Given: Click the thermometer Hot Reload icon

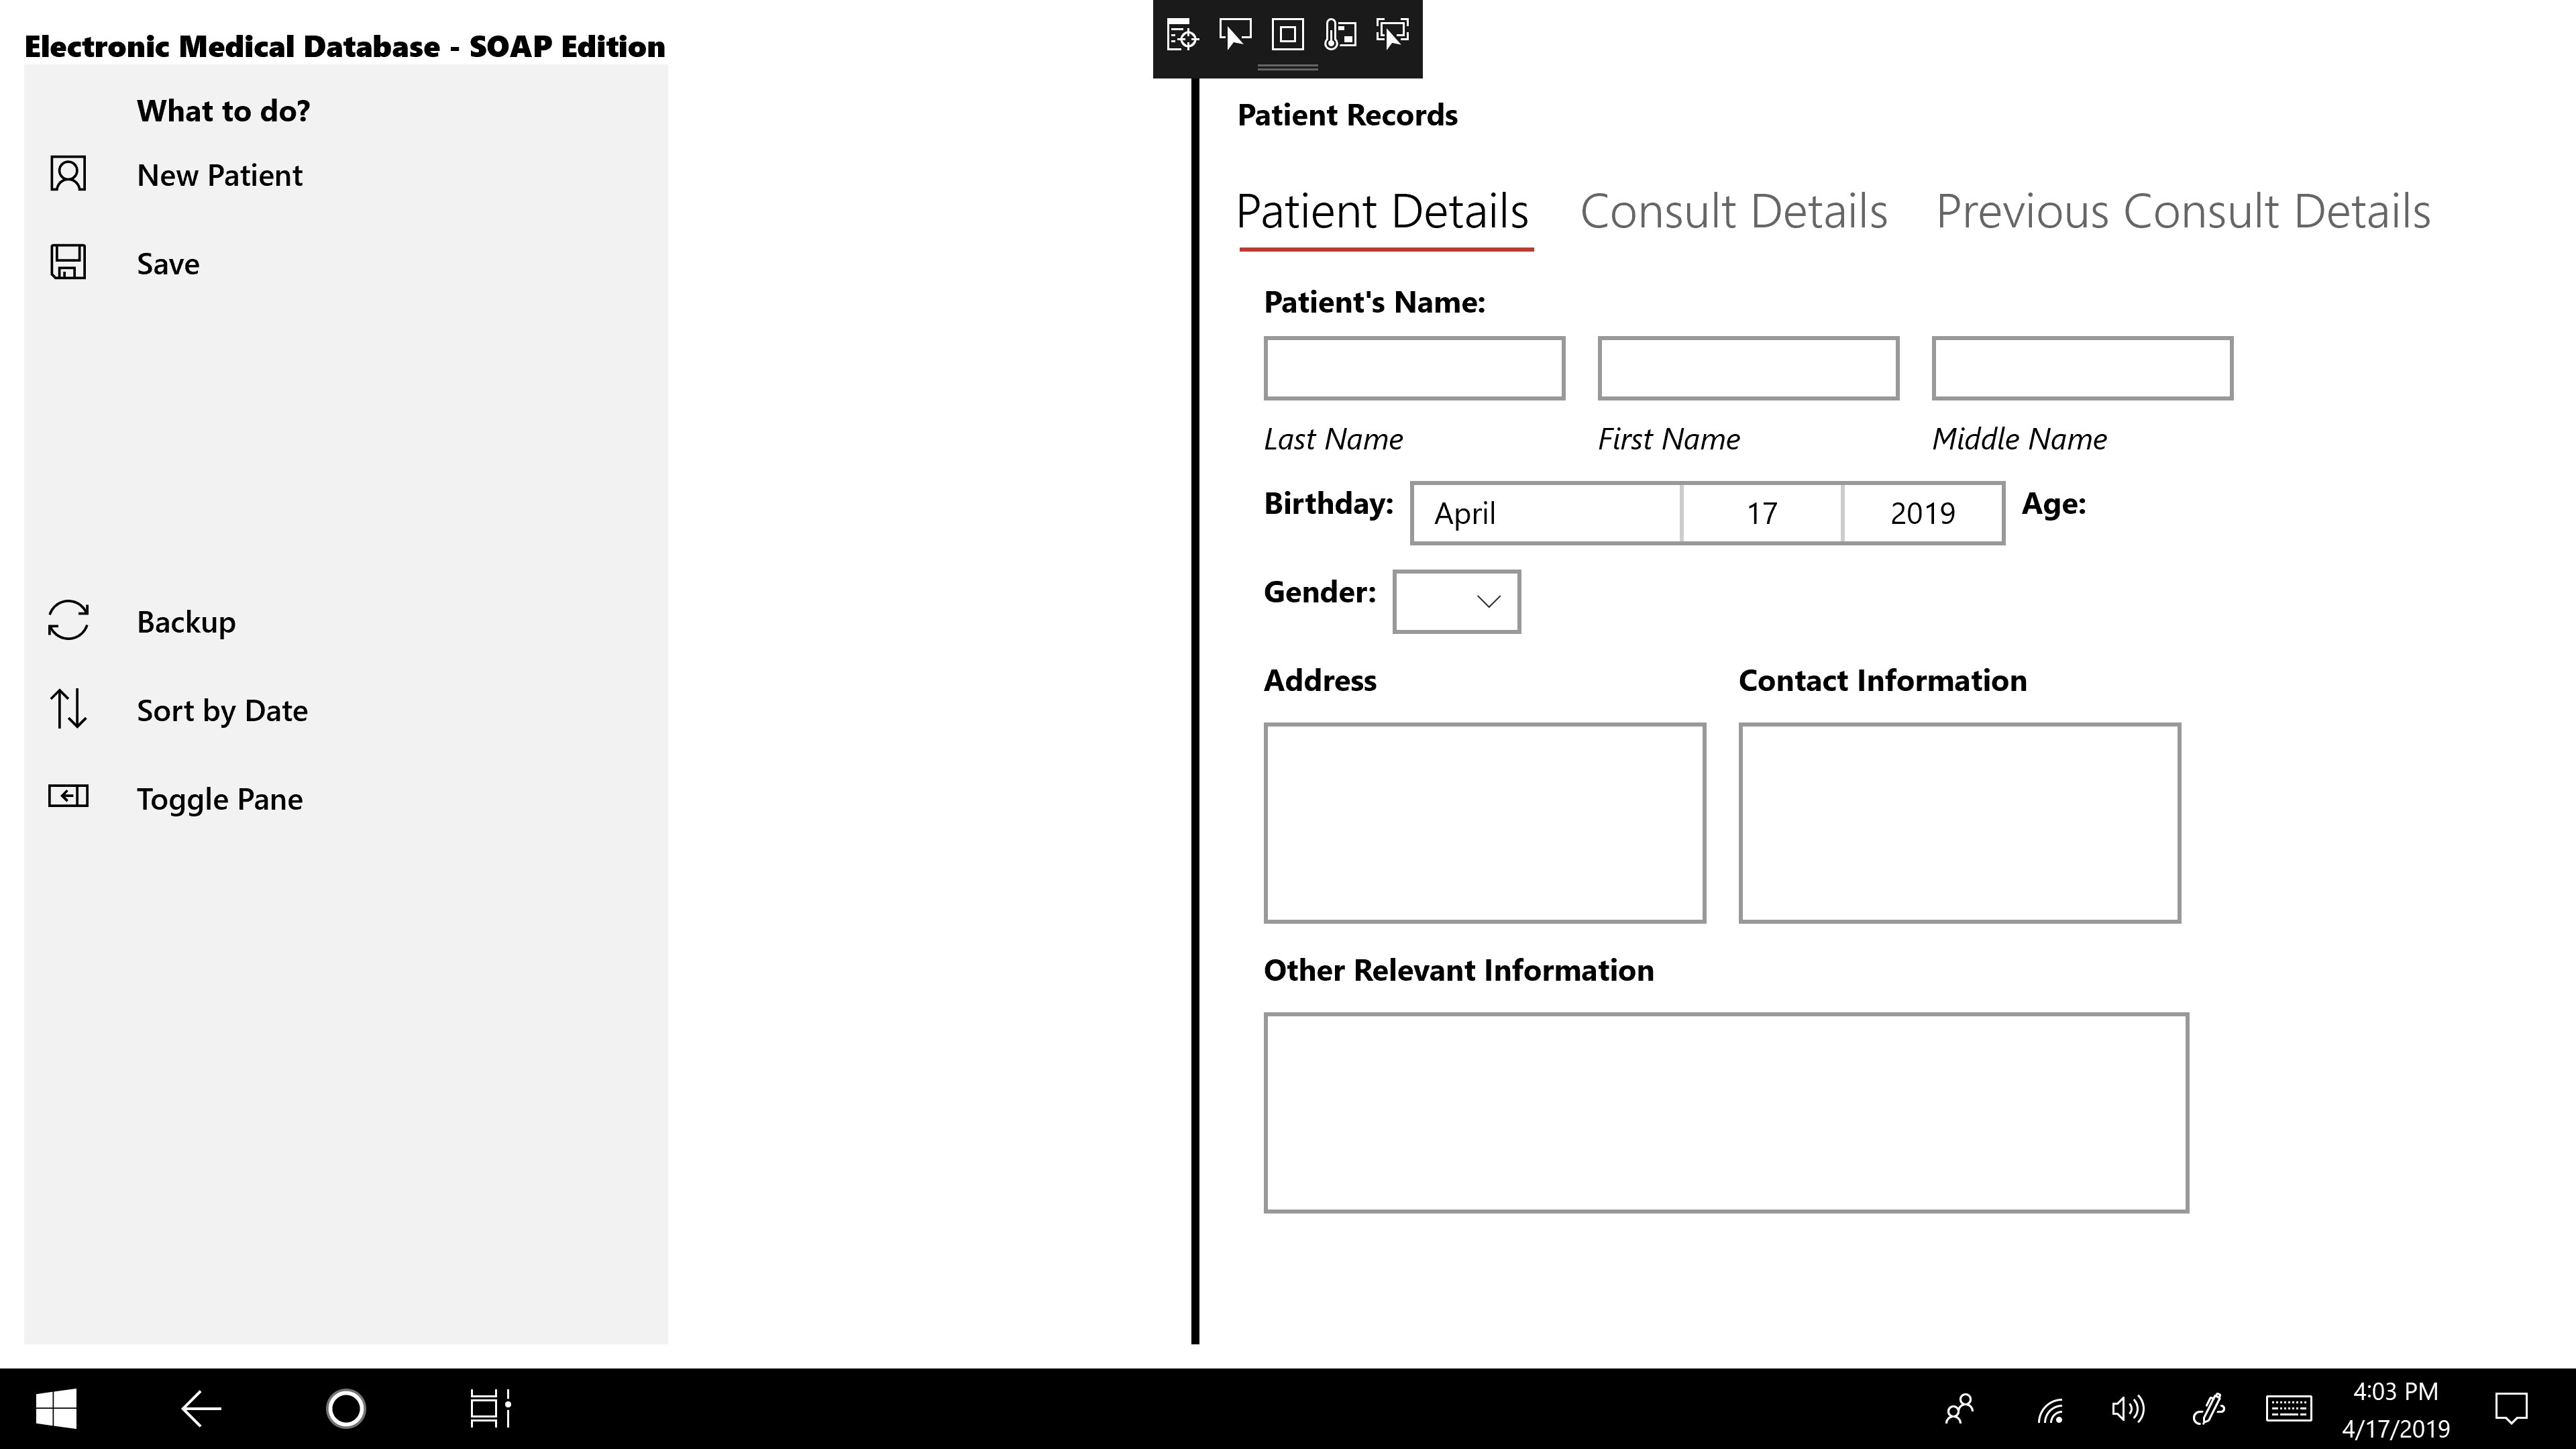Looking at the screenshot, I should [1340, 35].
